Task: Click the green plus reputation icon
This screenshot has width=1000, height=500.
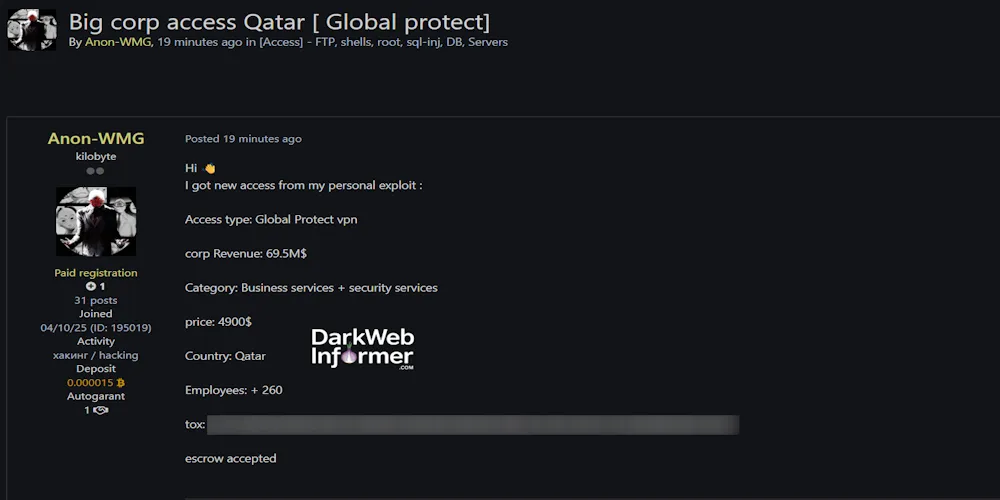Action: tap(91, 287)
